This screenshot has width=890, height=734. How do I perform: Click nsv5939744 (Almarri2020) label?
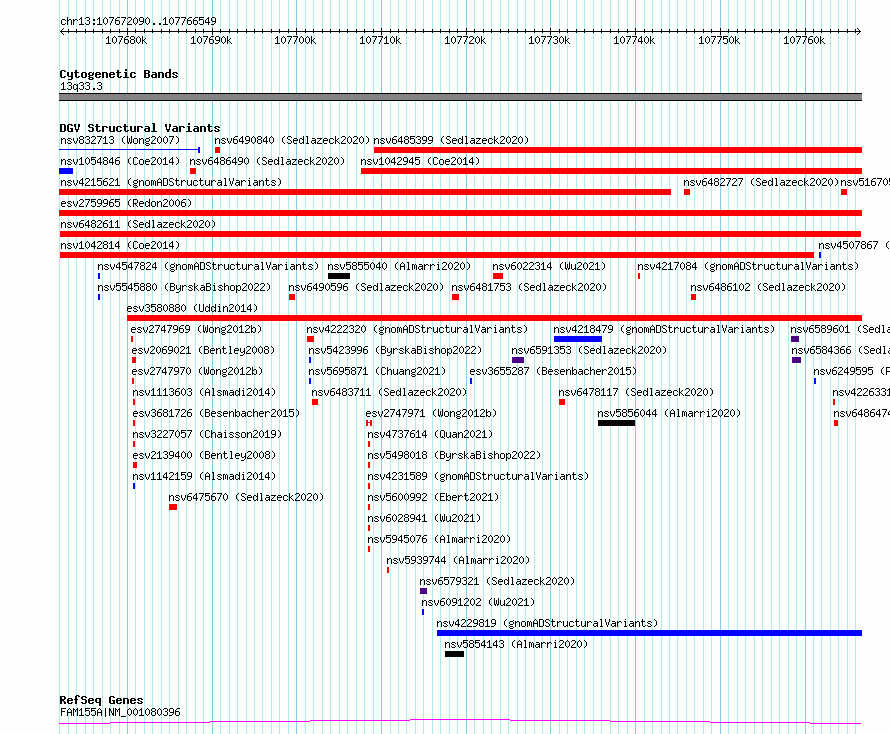[458, 560]
